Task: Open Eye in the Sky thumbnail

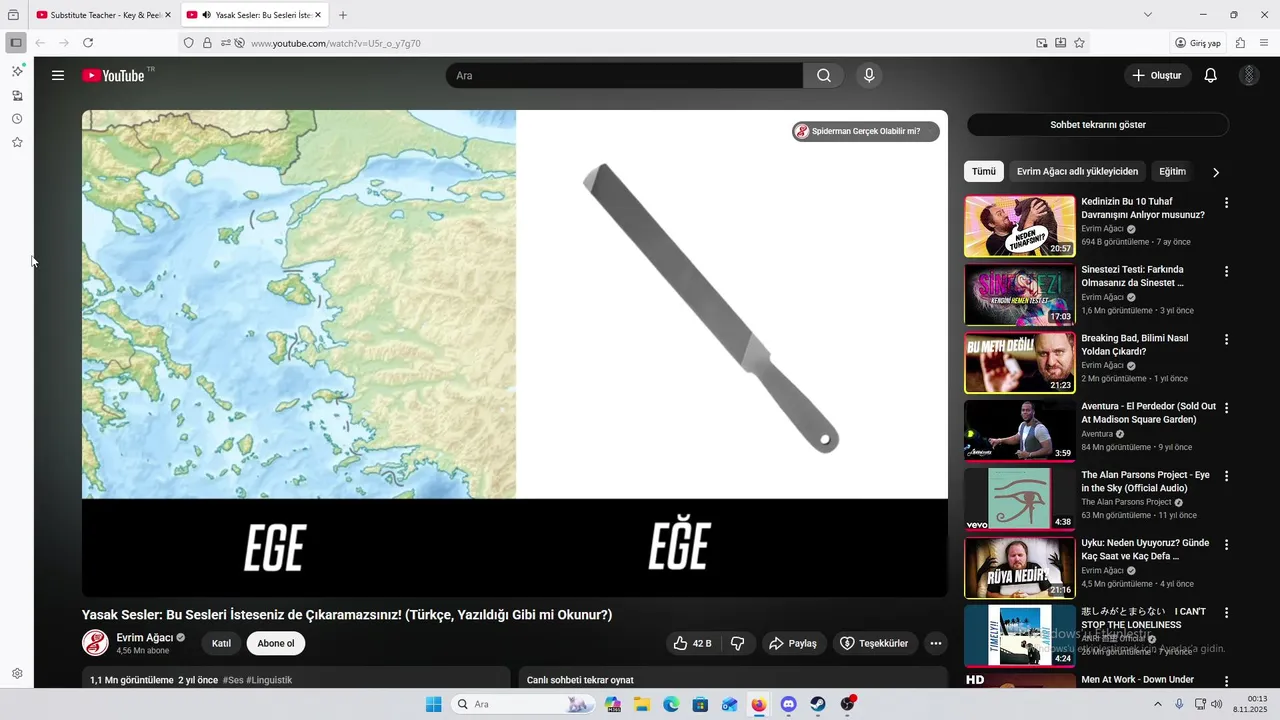Action: [1020, 499]
